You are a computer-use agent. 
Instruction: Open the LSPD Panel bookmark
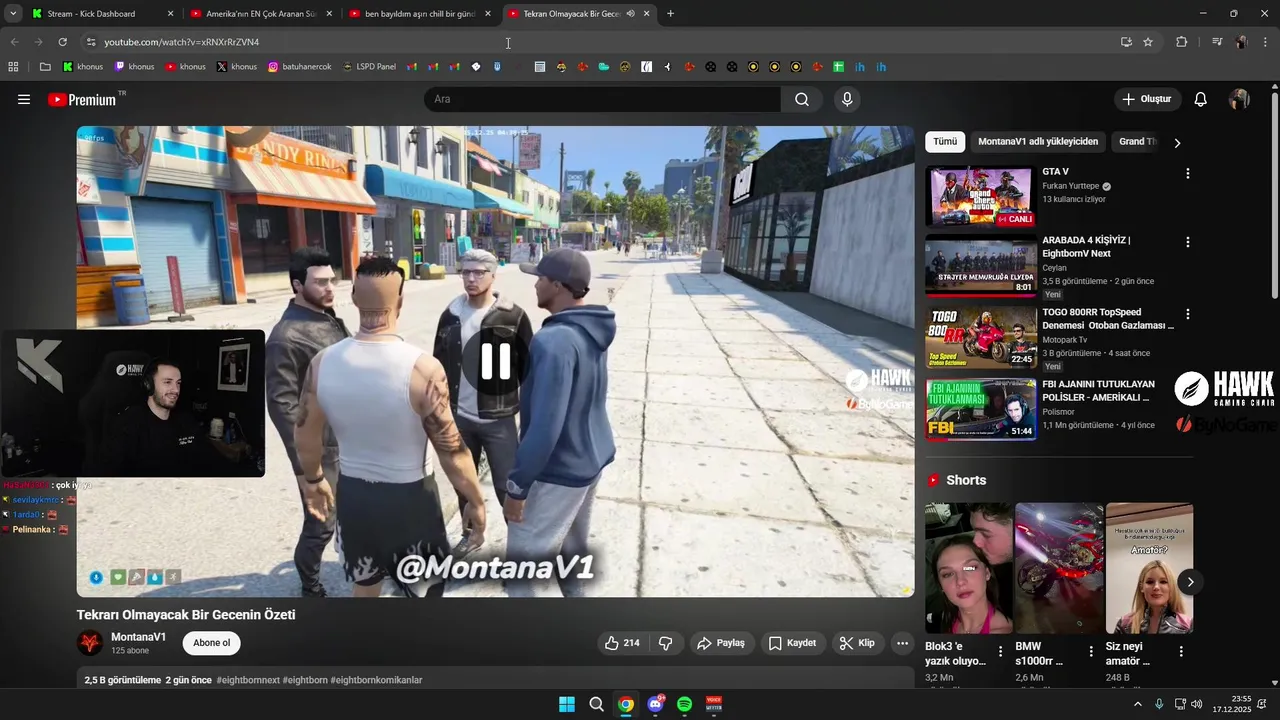pos(369,67)
